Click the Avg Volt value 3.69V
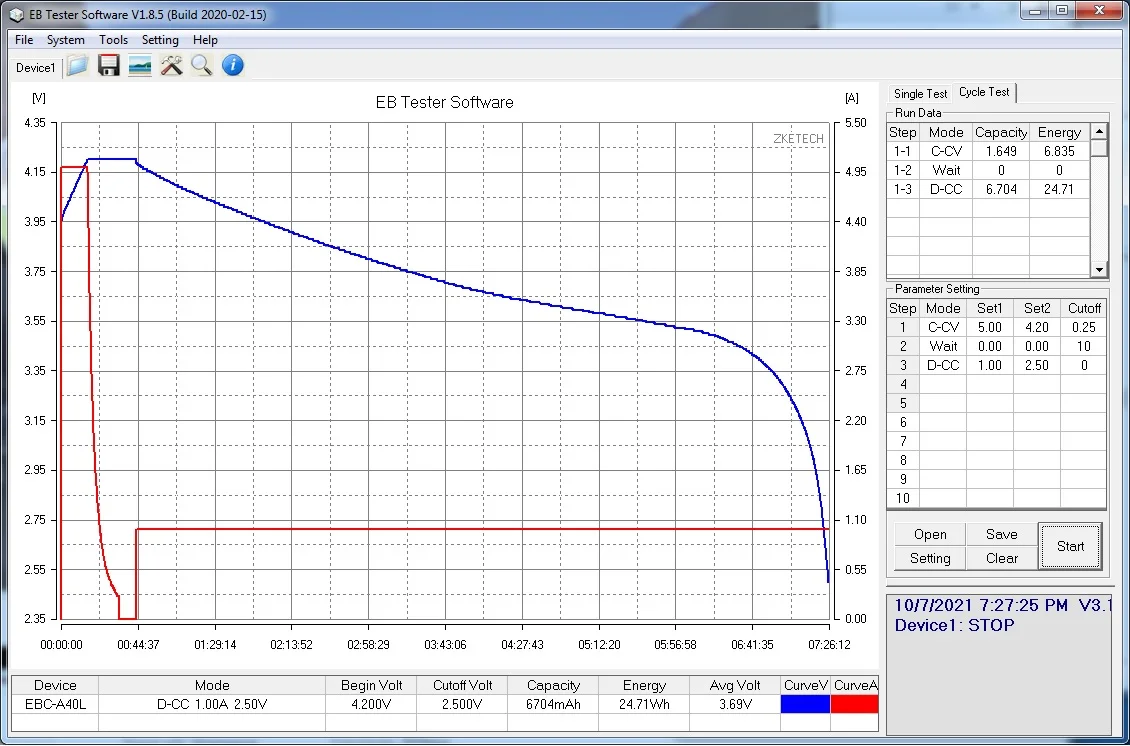This screenshot has width=1130, height=746. [734, 704]
